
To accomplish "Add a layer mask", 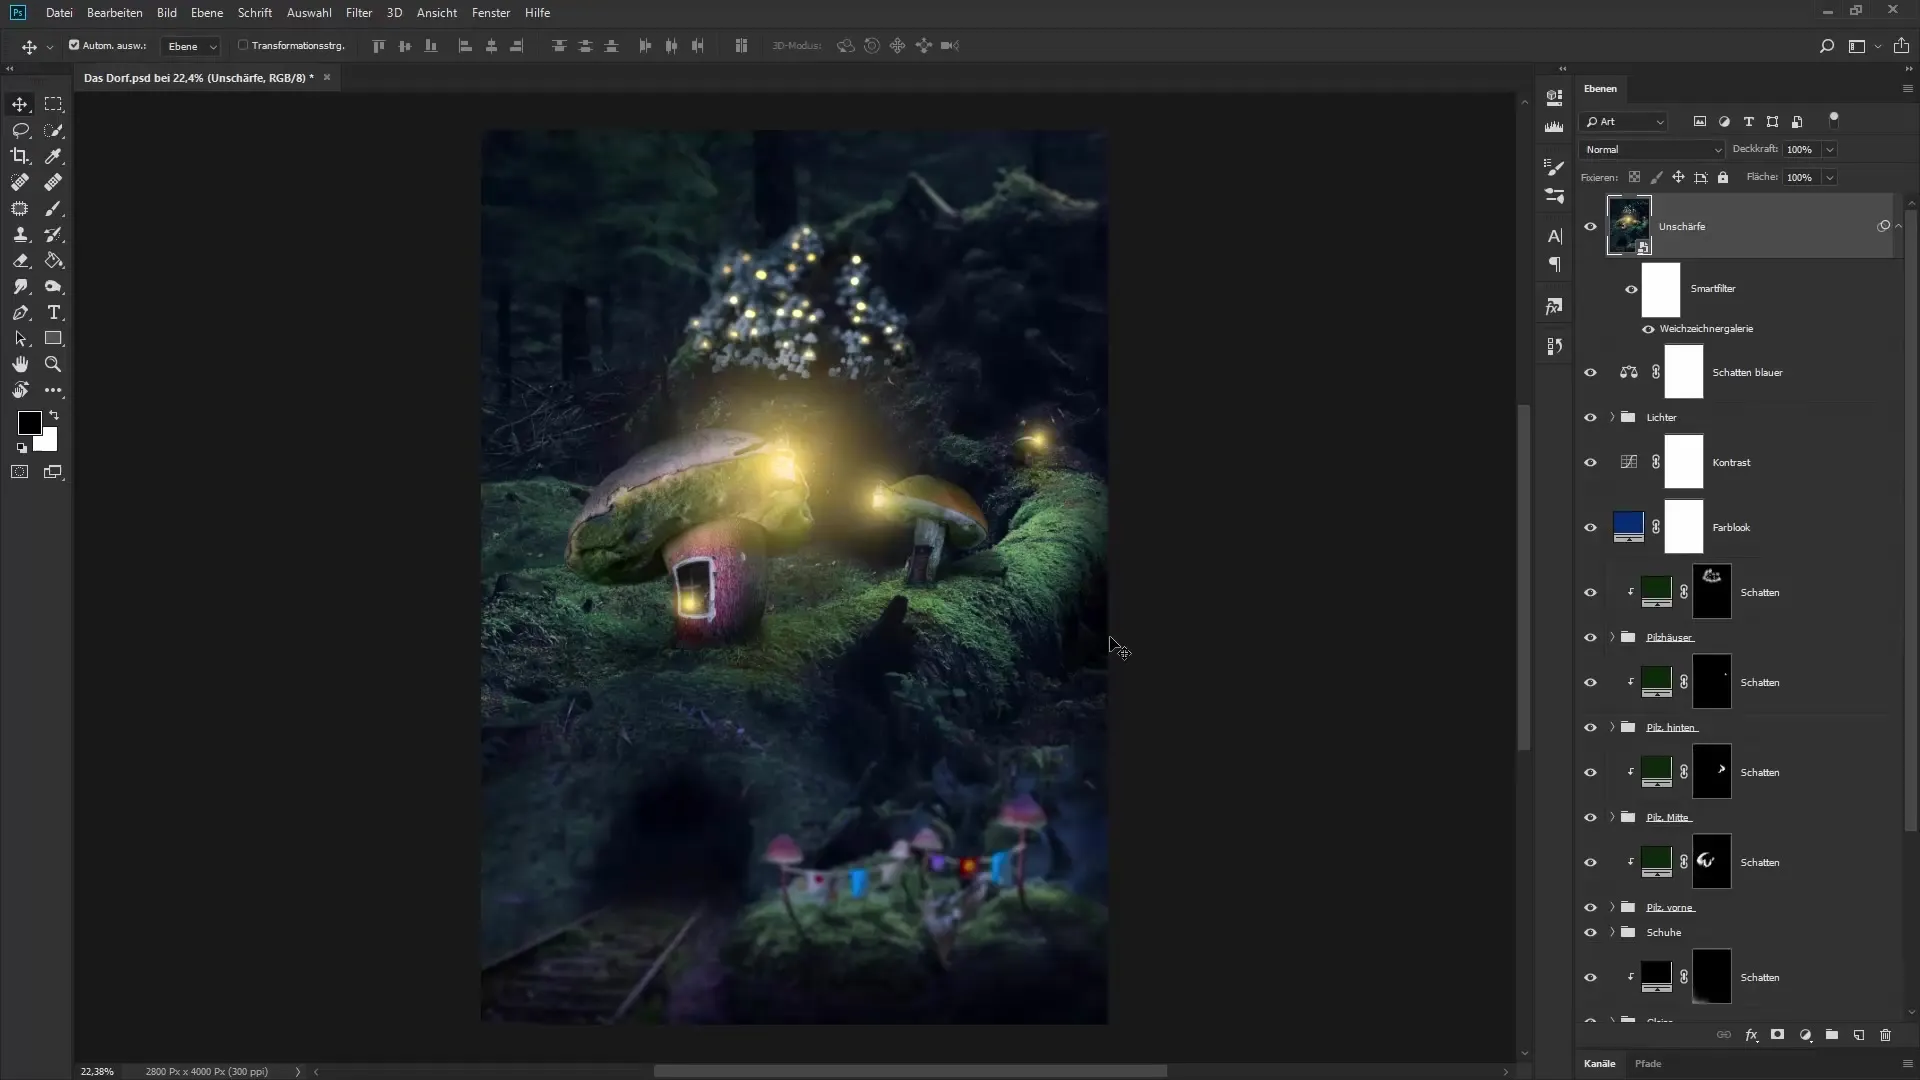I will click(x=1777, y=1035).
